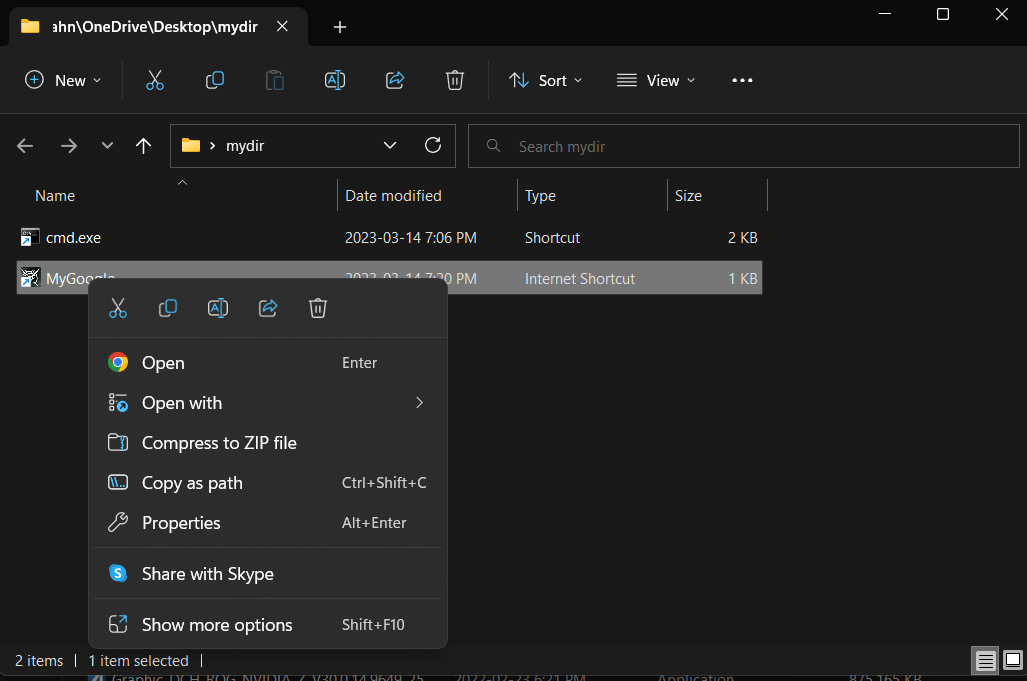Switch to large icons view in status bar
Screen dimensions: 1027x681
tap(1012, 660)
